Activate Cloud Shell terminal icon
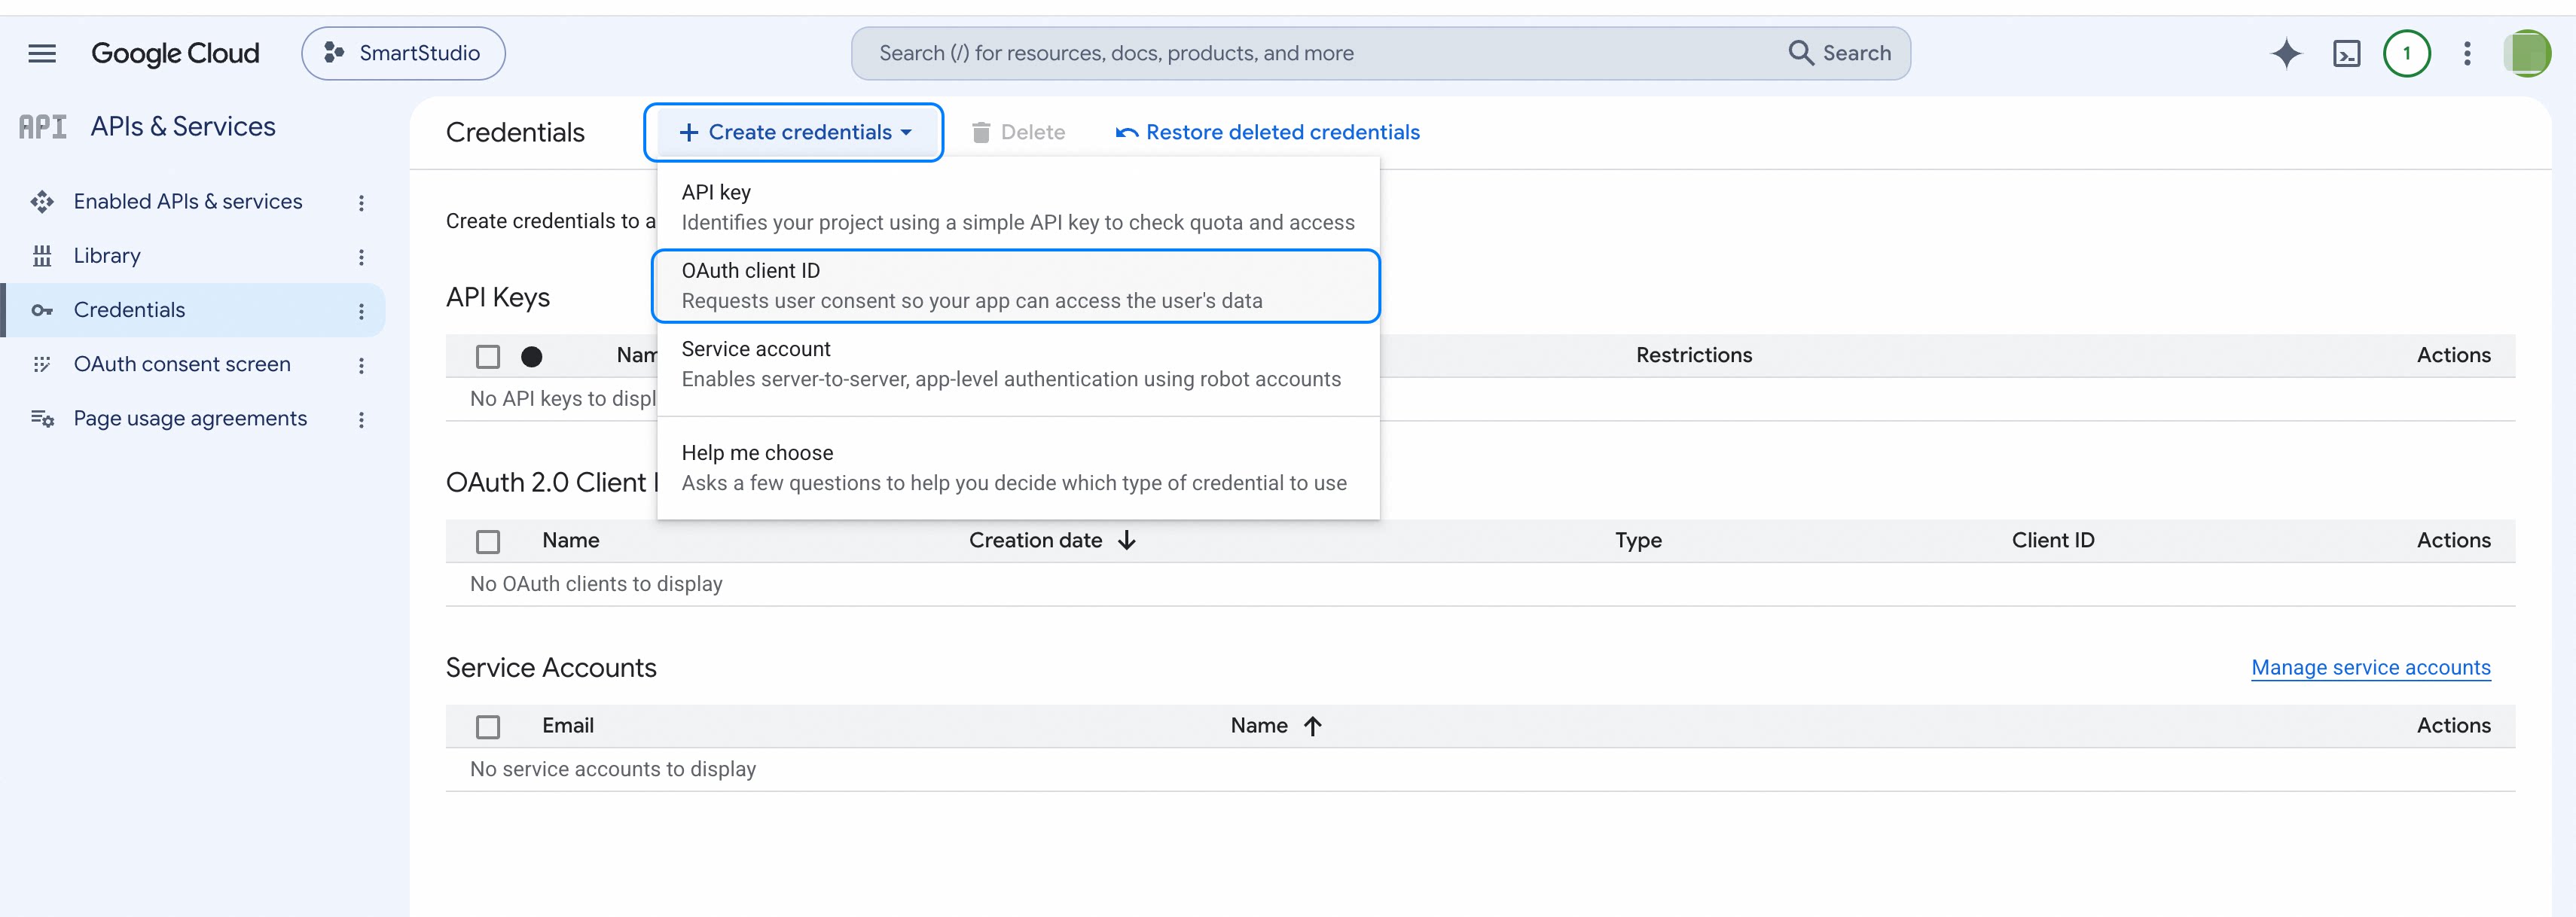2576x917 pixels. pos(2346,53)
